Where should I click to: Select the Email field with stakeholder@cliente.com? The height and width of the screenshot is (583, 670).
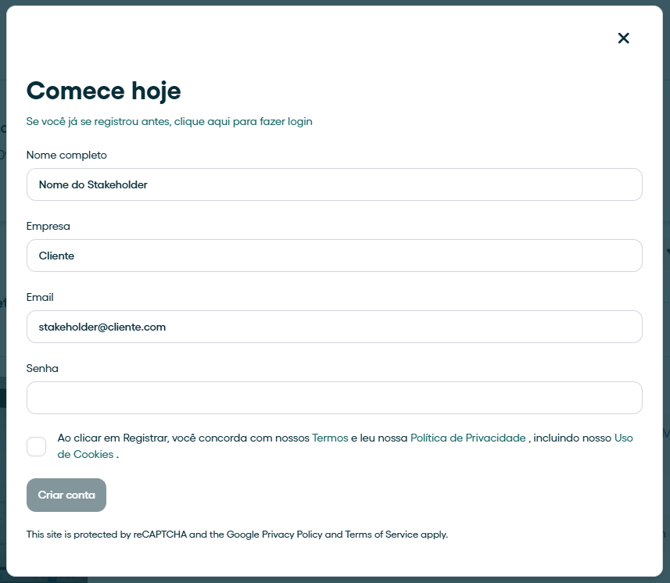tap(334, 327)
